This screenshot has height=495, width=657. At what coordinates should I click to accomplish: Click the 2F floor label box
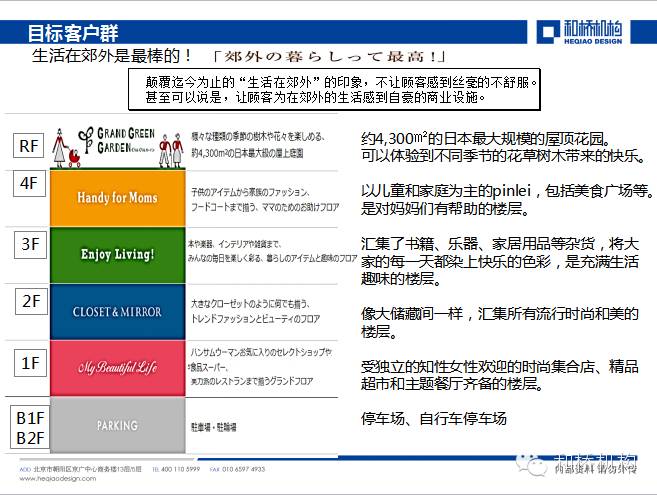click(x=31, y=301)
